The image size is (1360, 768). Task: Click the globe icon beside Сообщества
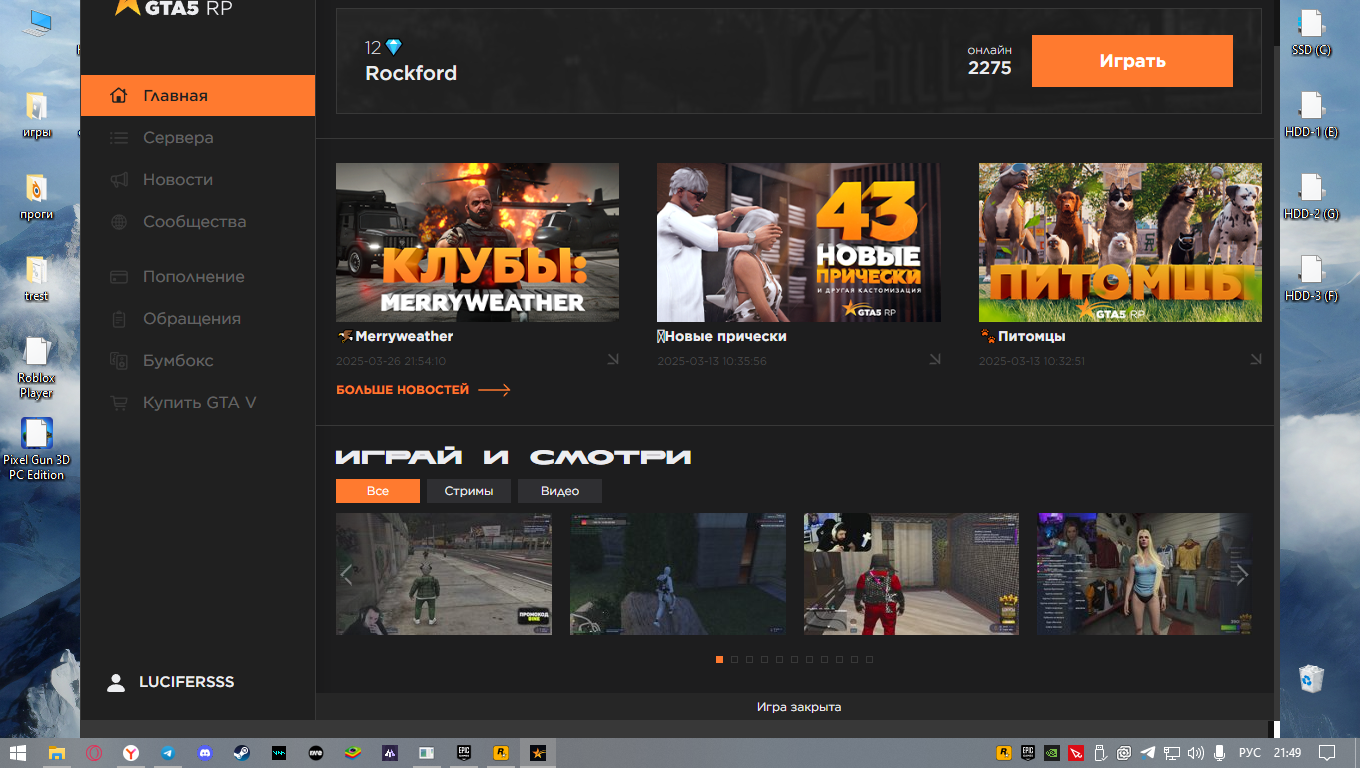pyautogui.click(x=119, y=222)
